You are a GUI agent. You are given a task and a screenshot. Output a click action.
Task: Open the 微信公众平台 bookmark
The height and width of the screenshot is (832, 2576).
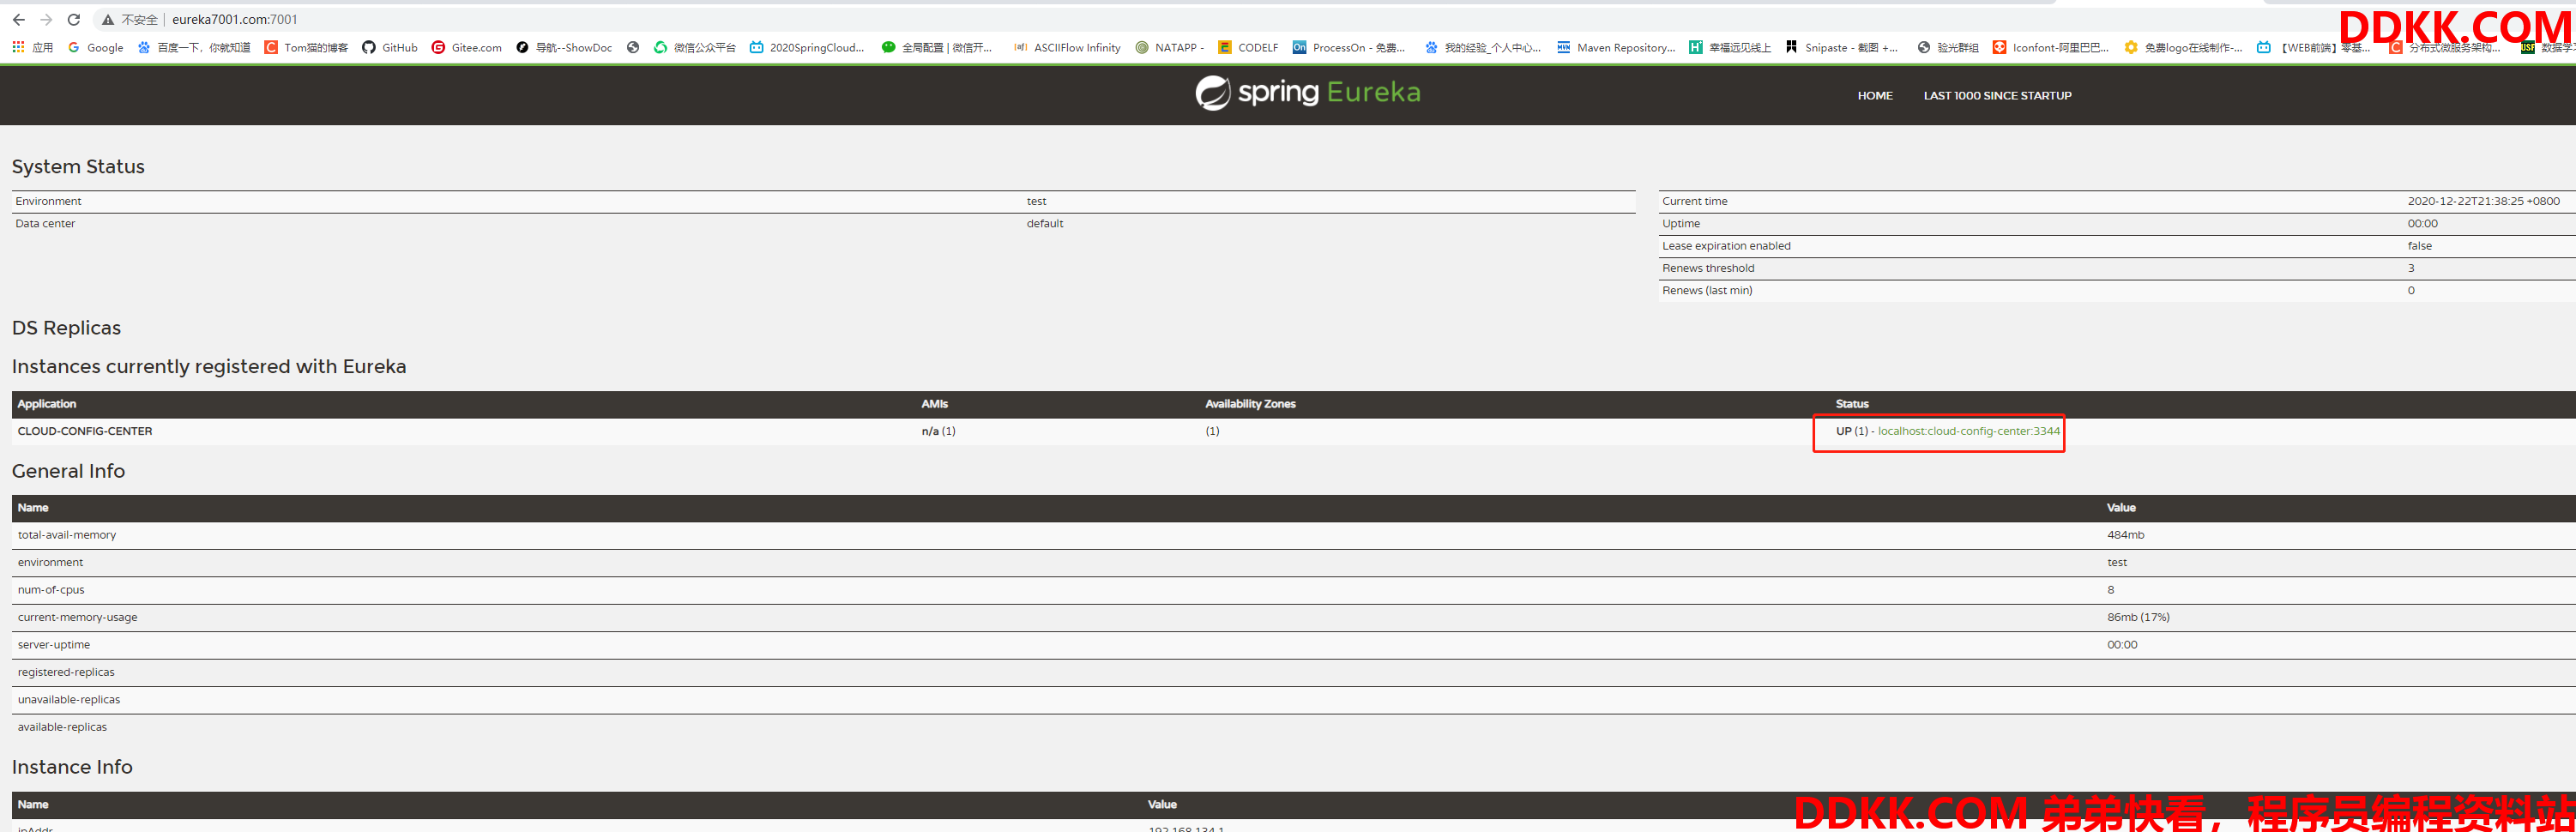coord(695,47)
